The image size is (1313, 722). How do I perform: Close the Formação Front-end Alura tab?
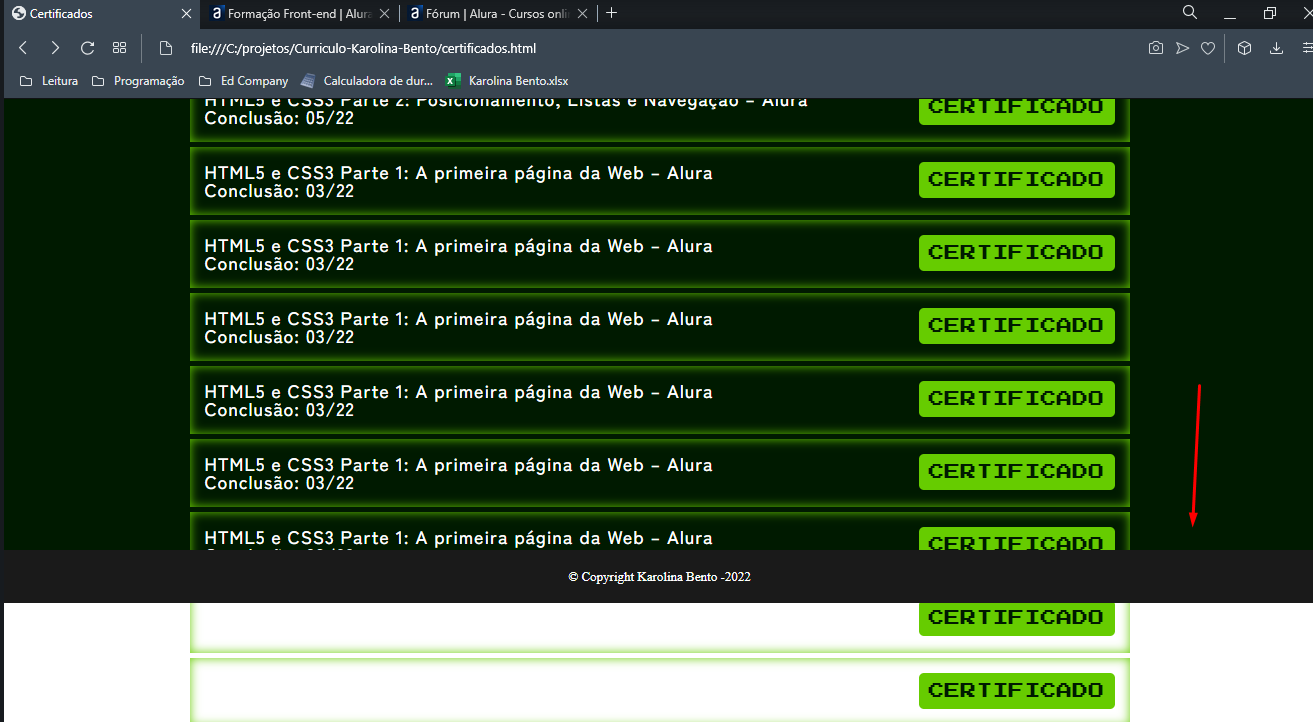[384, 14]
